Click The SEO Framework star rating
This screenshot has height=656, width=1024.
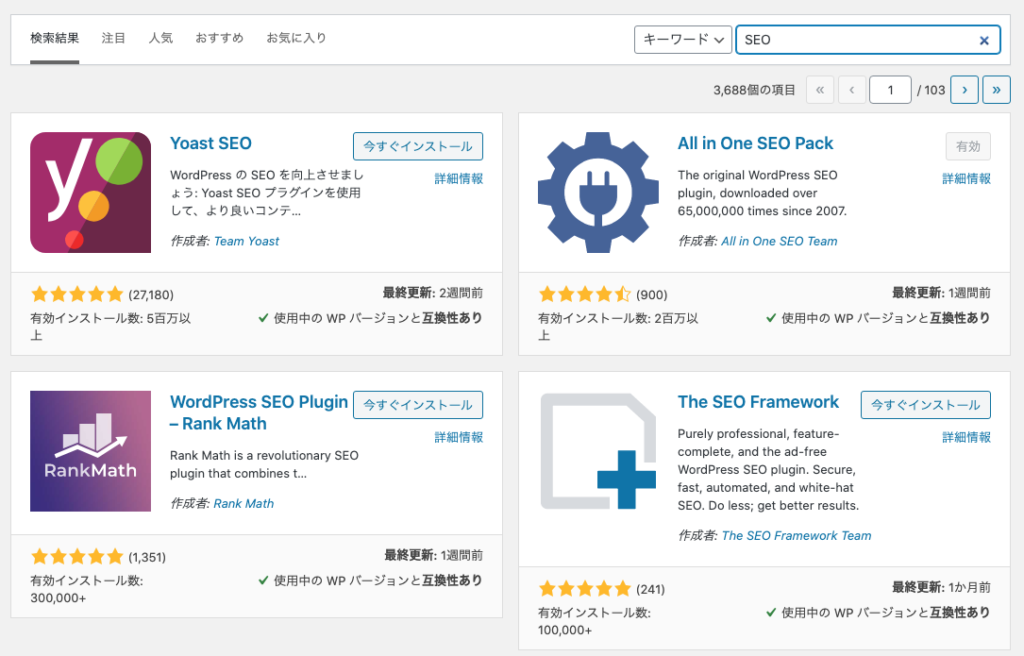[x=585, y=589]
